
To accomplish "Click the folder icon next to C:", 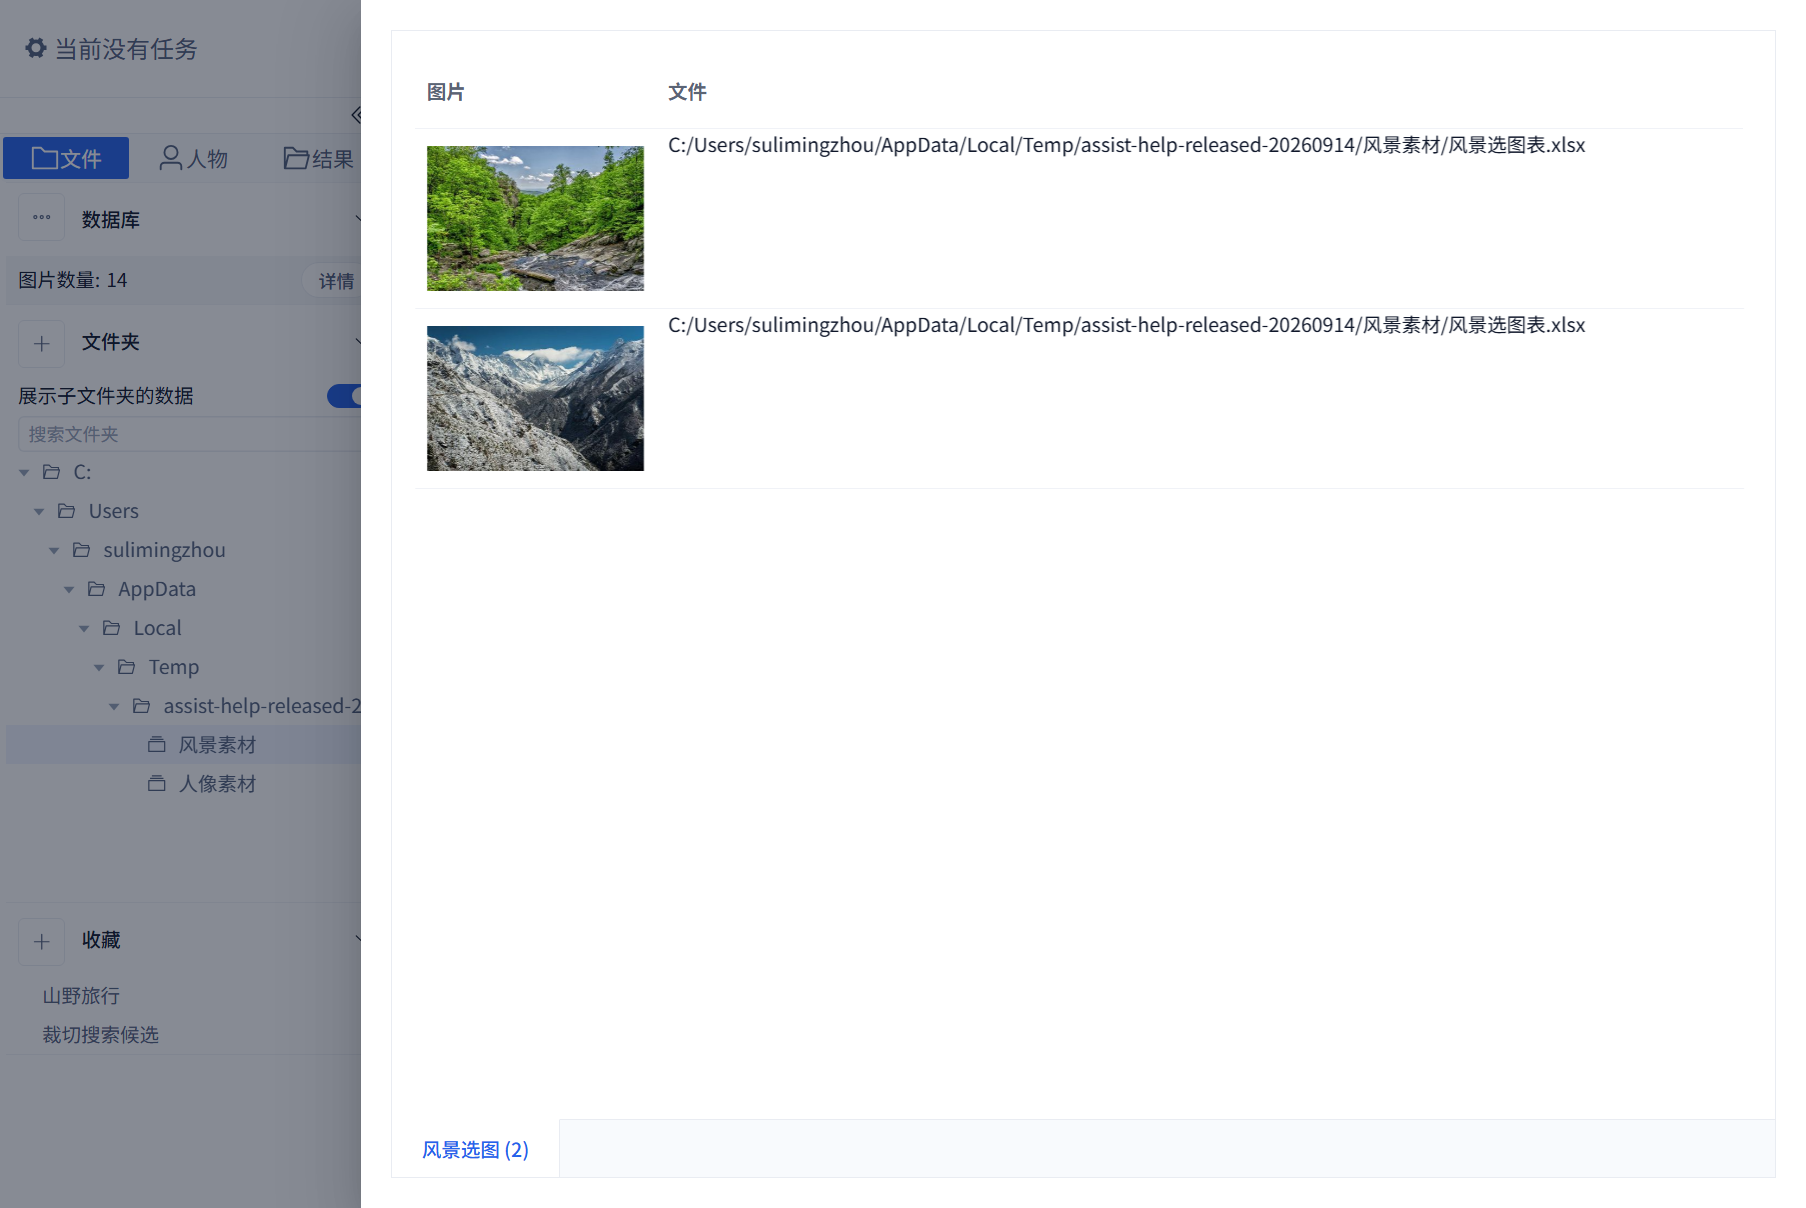I will tap(52, 472).
